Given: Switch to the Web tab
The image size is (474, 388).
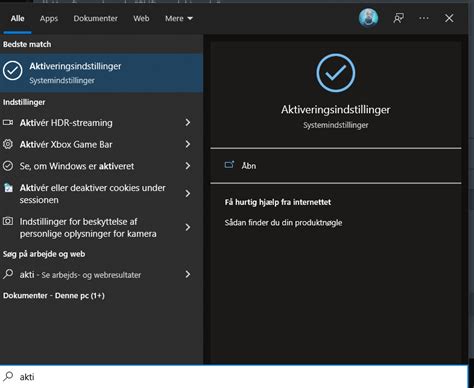Looking at the screenshot, I should (141, 18).
